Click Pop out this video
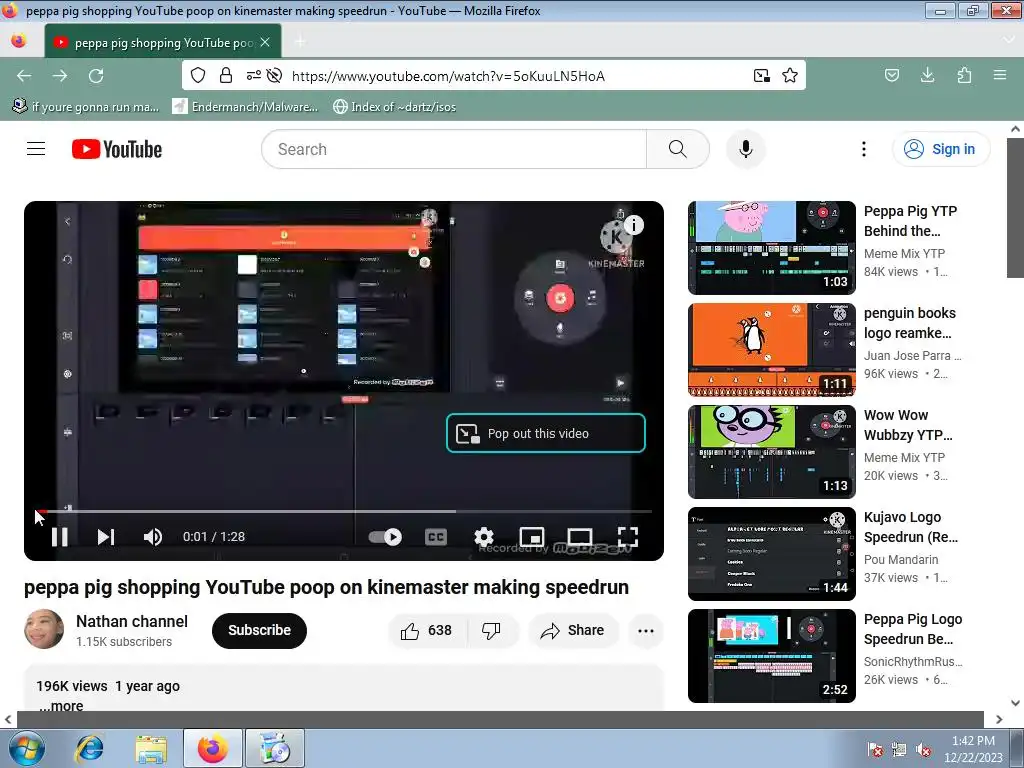Screen dimensions: 1024x768 [x=546, y=433]
